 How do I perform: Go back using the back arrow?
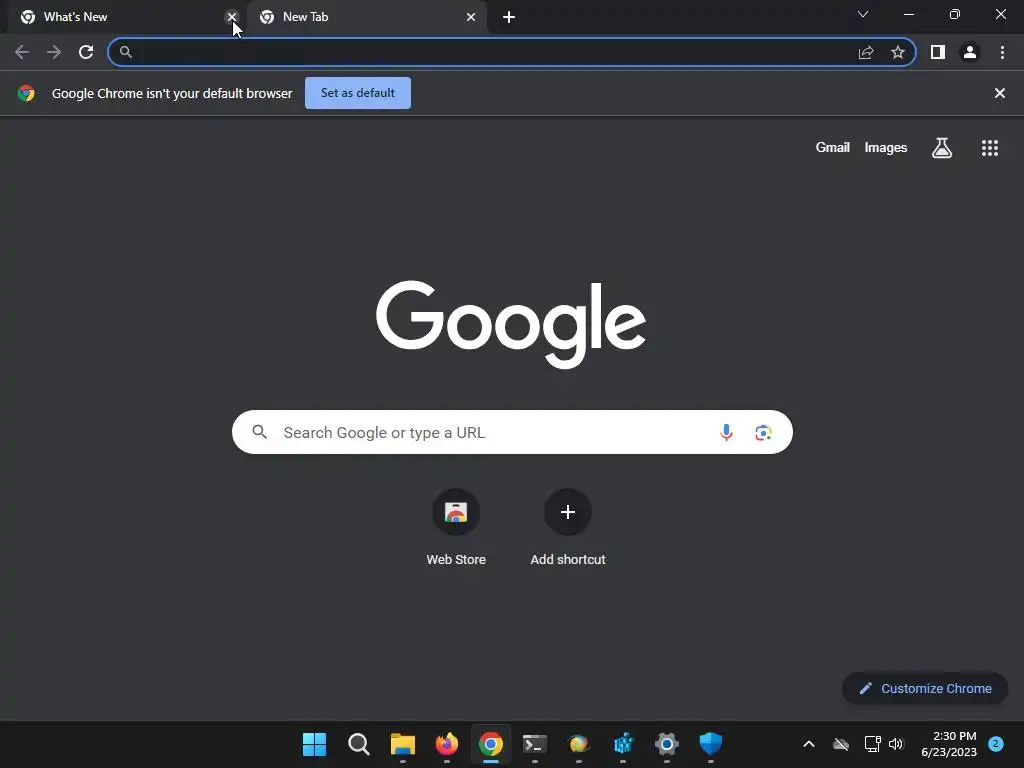pos(22,52)
